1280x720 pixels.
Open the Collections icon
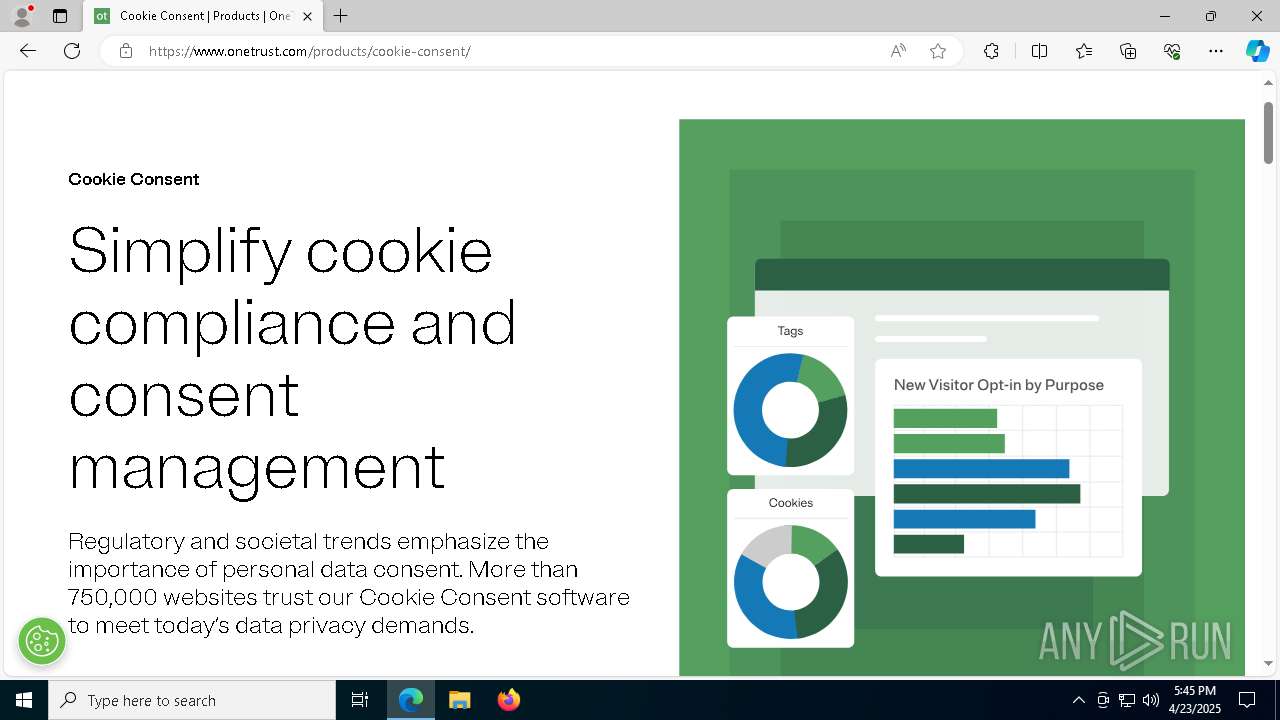pyautogui.click(x=1128, y=51)
